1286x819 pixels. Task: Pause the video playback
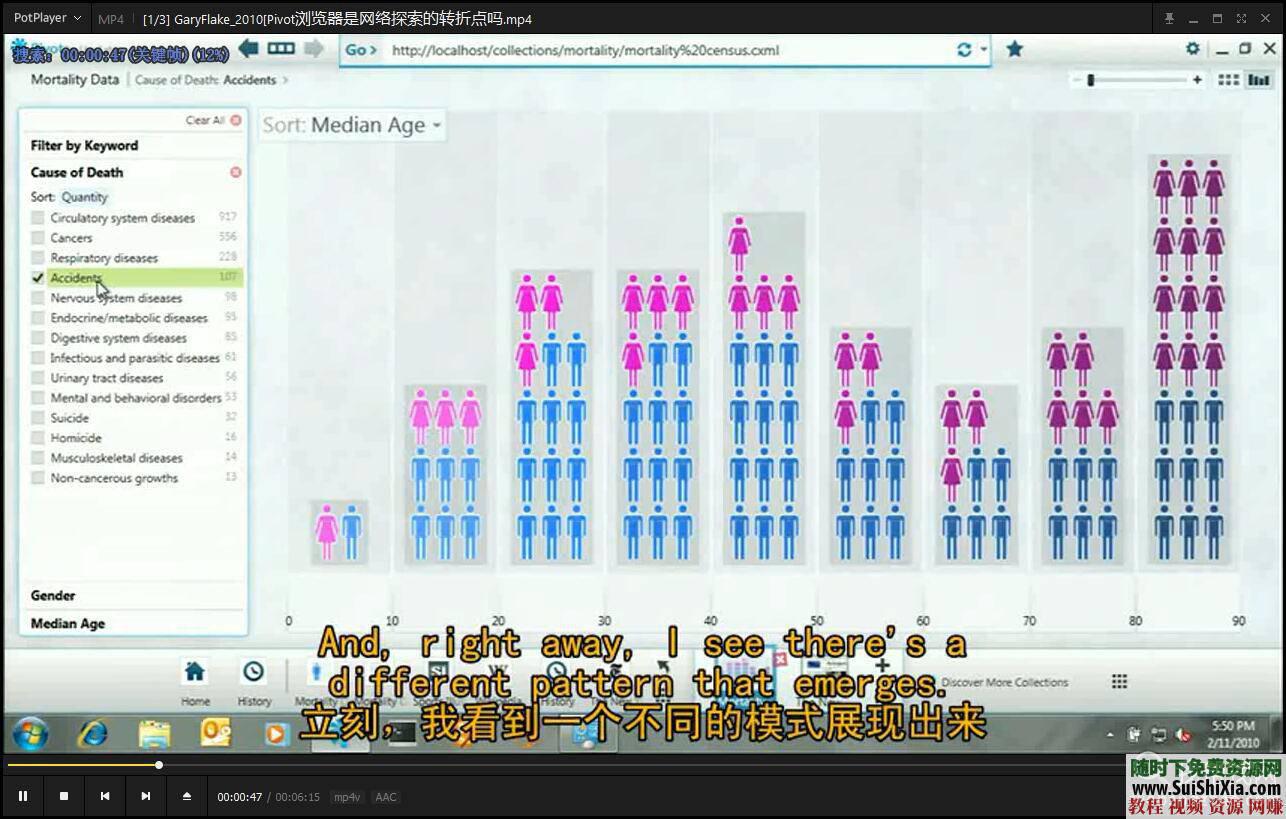[23, 796]
